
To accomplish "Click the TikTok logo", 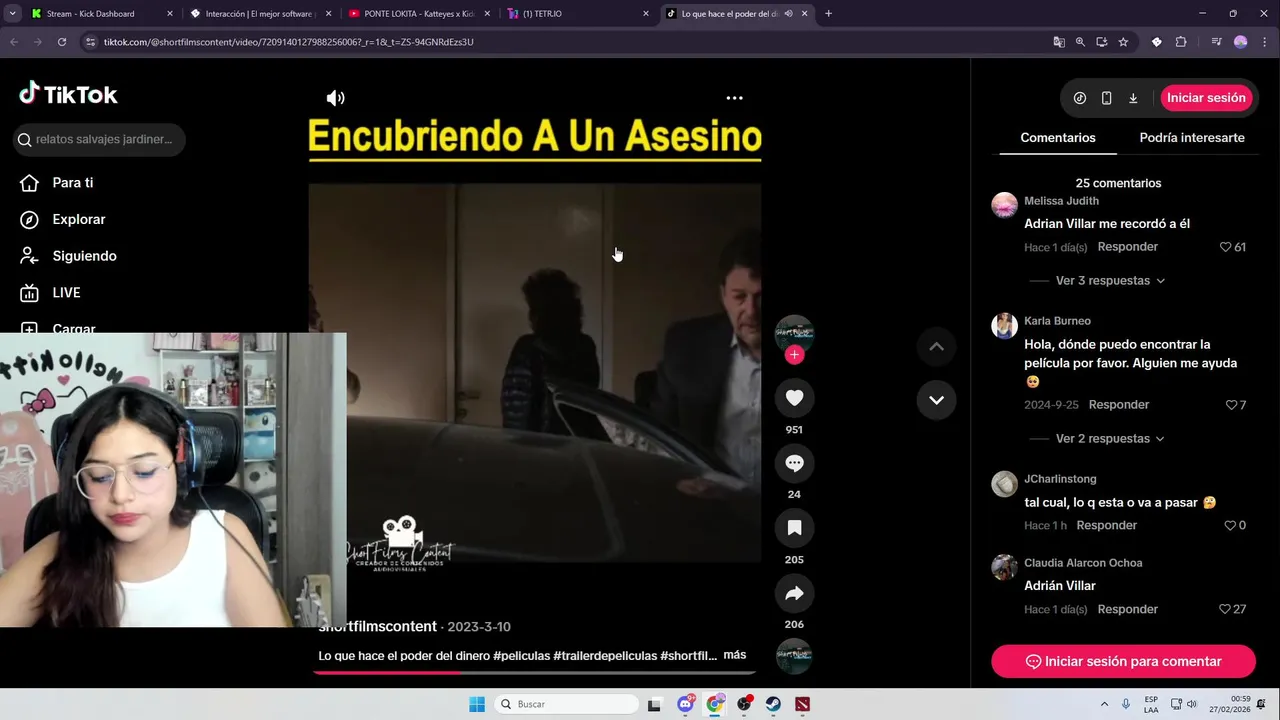I will click(68, 95).
